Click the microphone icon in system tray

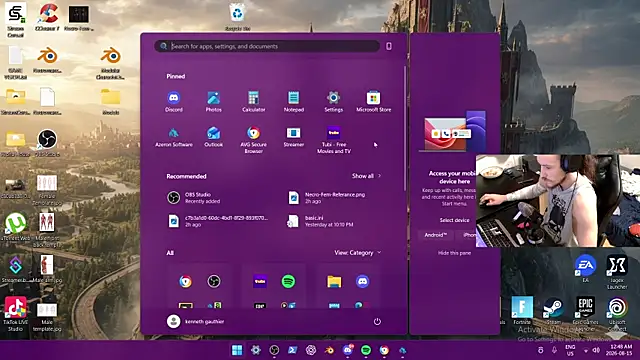pyautogui.click(x=554, y=350)
